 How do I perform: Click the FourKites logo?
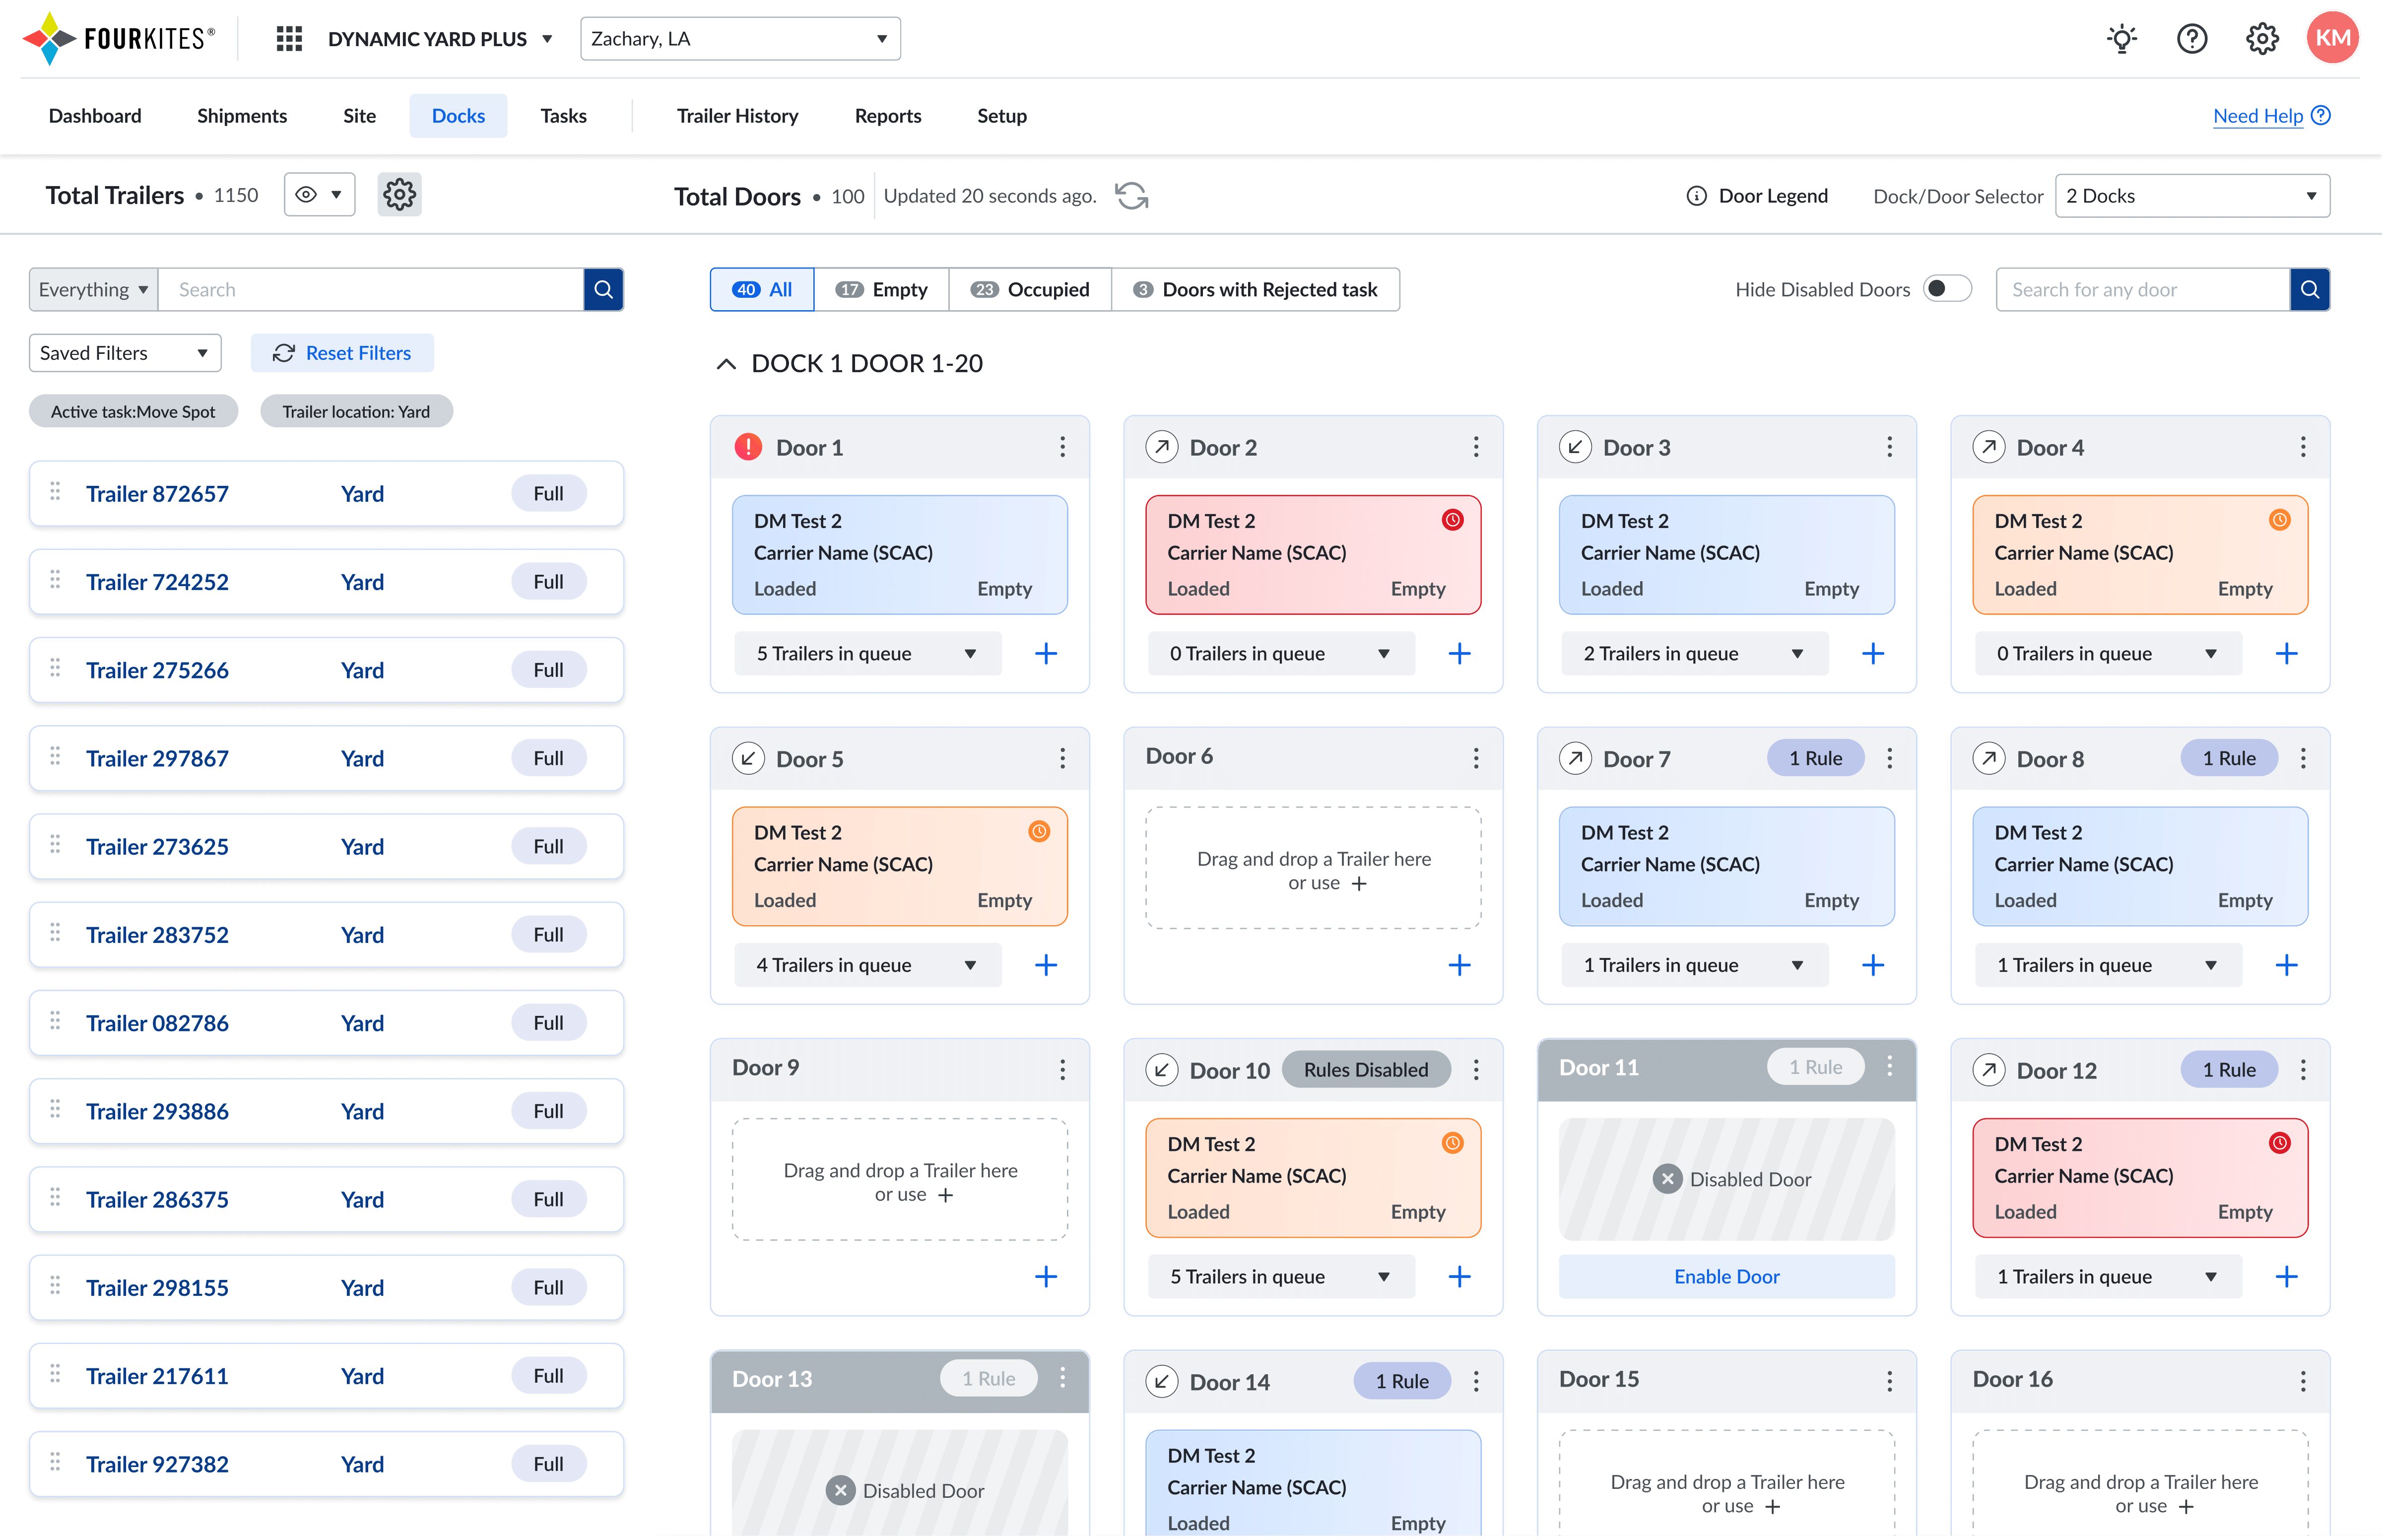pos(119,39)
